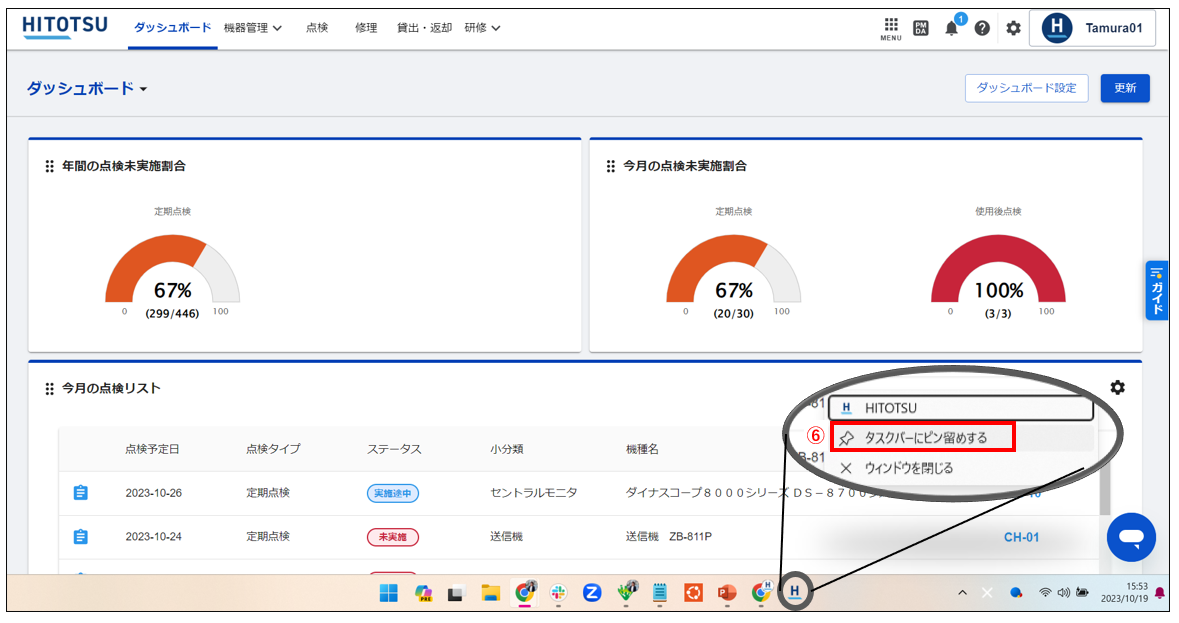Click the 機種名 column header
Screen dimensions: 1179x623
pos(642,449)
